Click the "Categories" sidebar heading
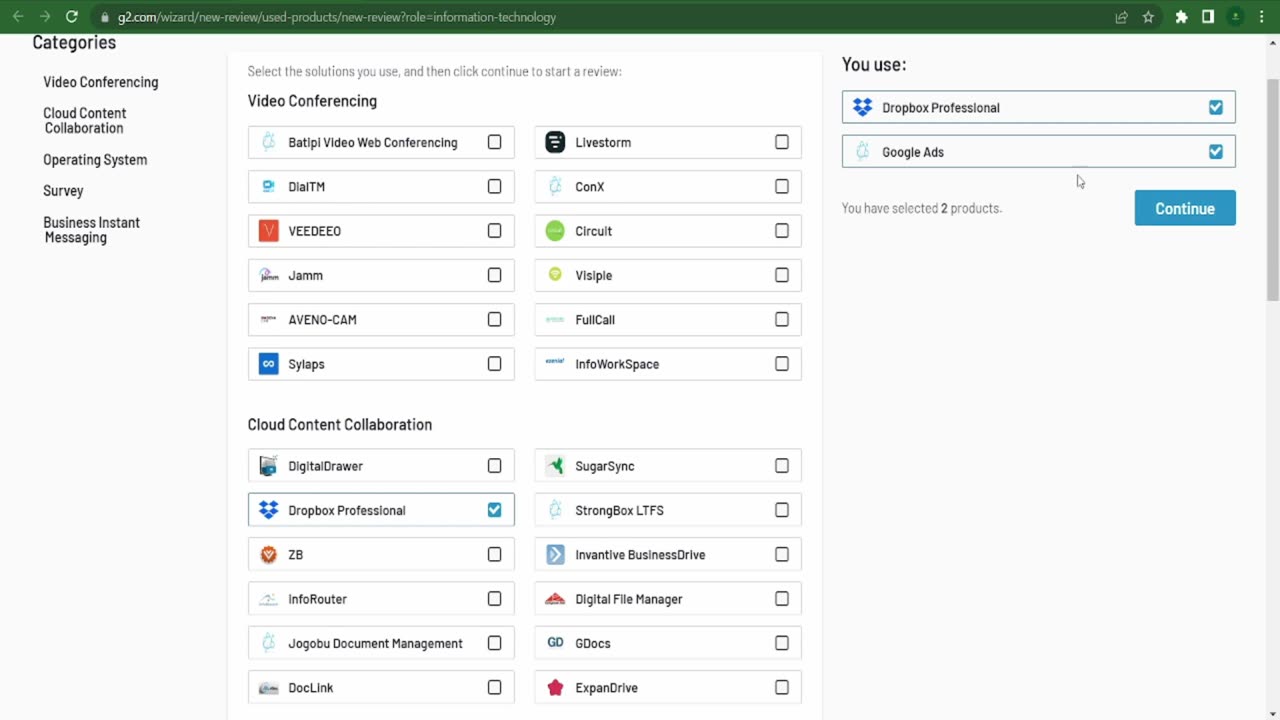This screenshot has height=720, width=1280. (74, 42)
